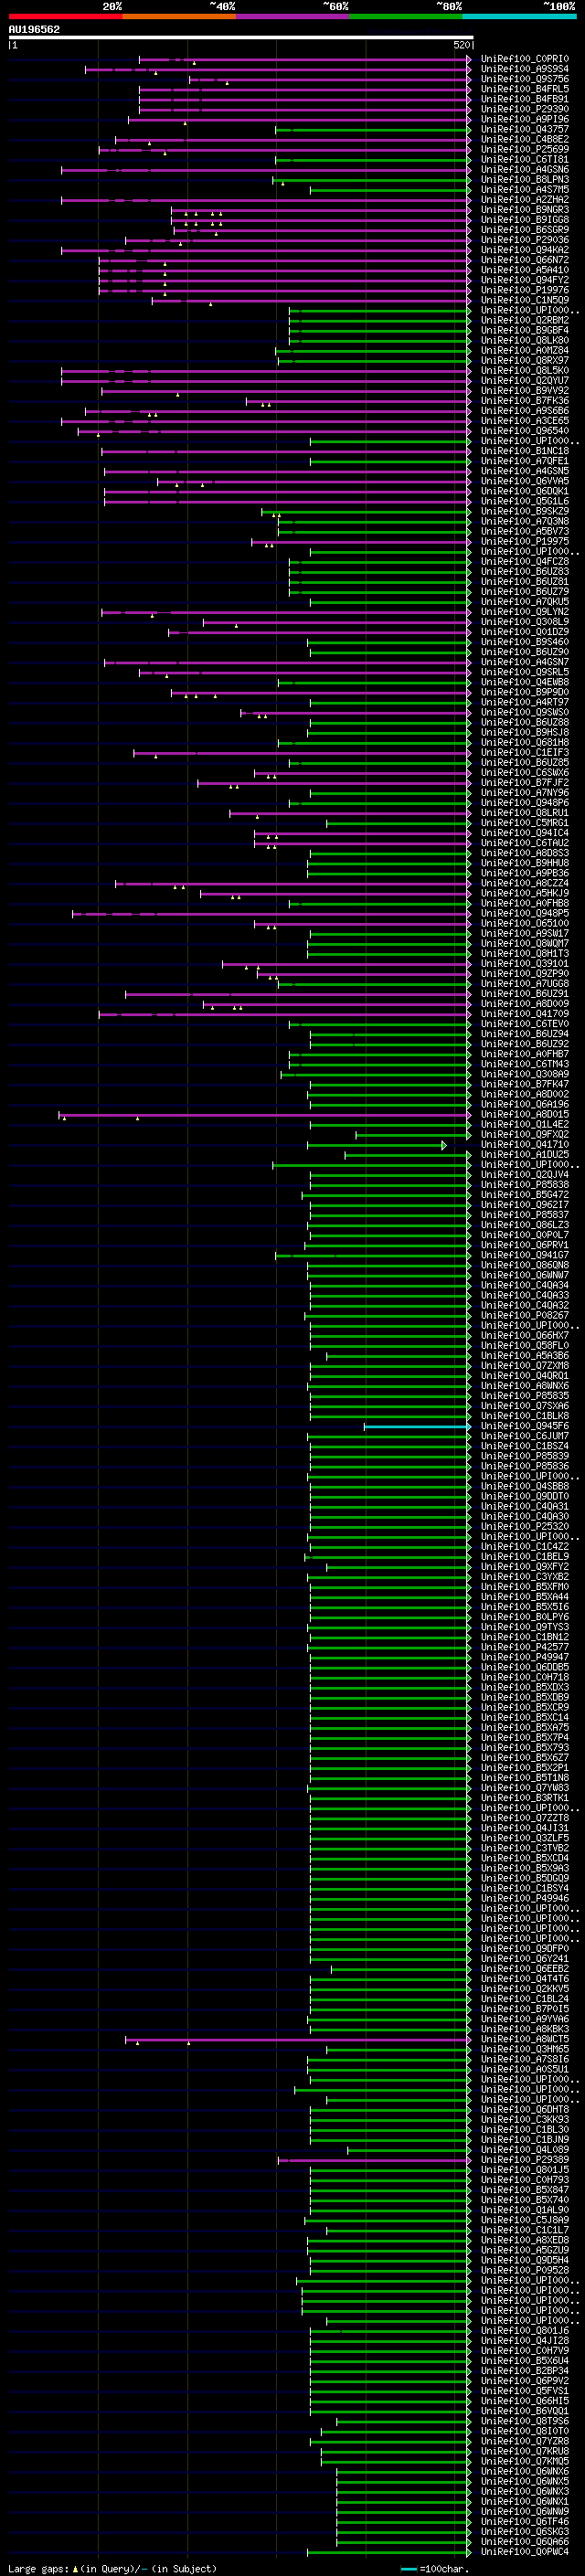Select the UniRef100_Q8RX97 label
The height and width of the screenshot is (2576, 585).
click(525, 360)
